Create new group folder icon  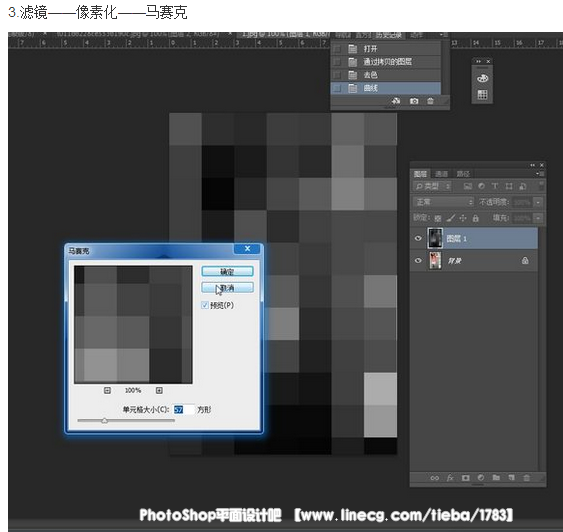[496, 478]
